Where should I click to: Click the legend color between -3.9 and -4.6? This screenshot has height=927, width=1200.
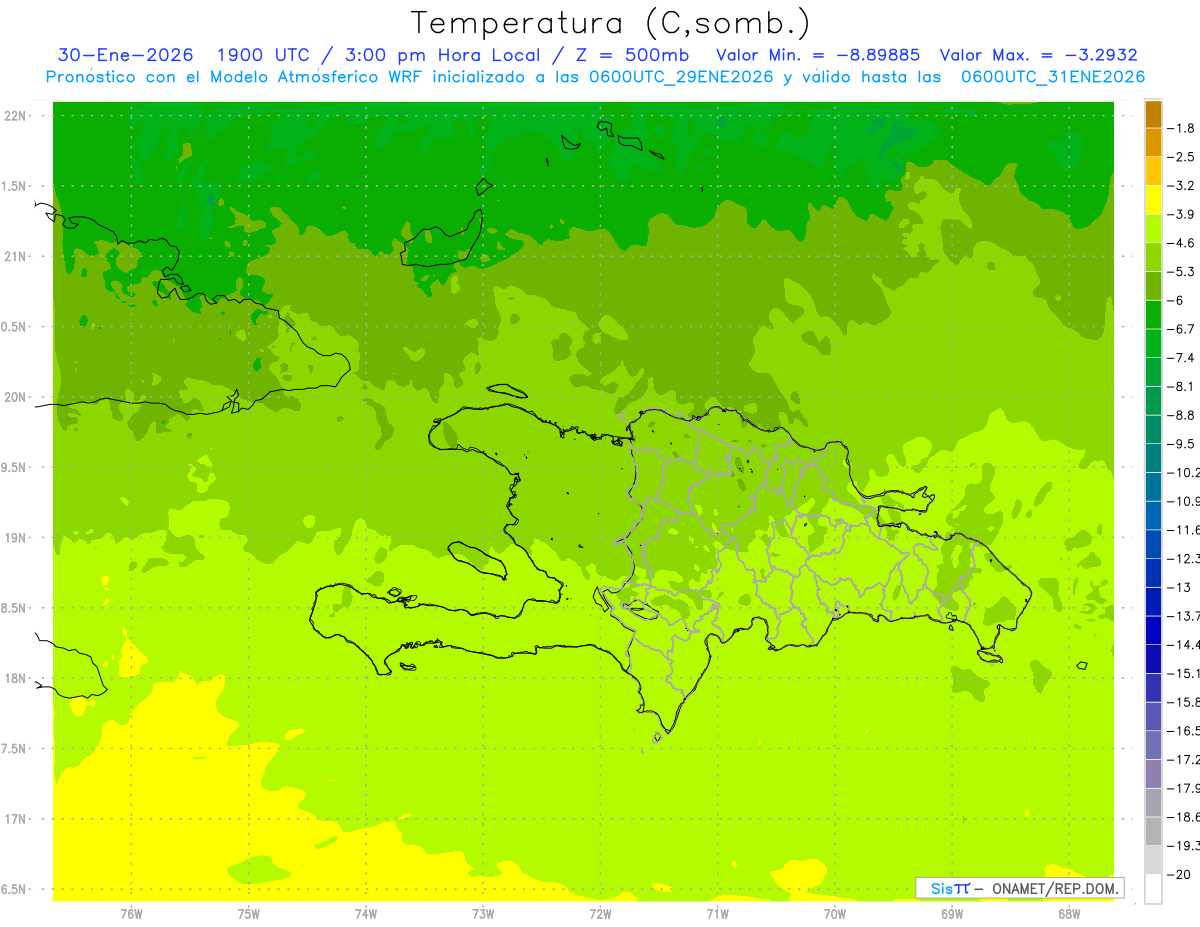click(1153, 229)
